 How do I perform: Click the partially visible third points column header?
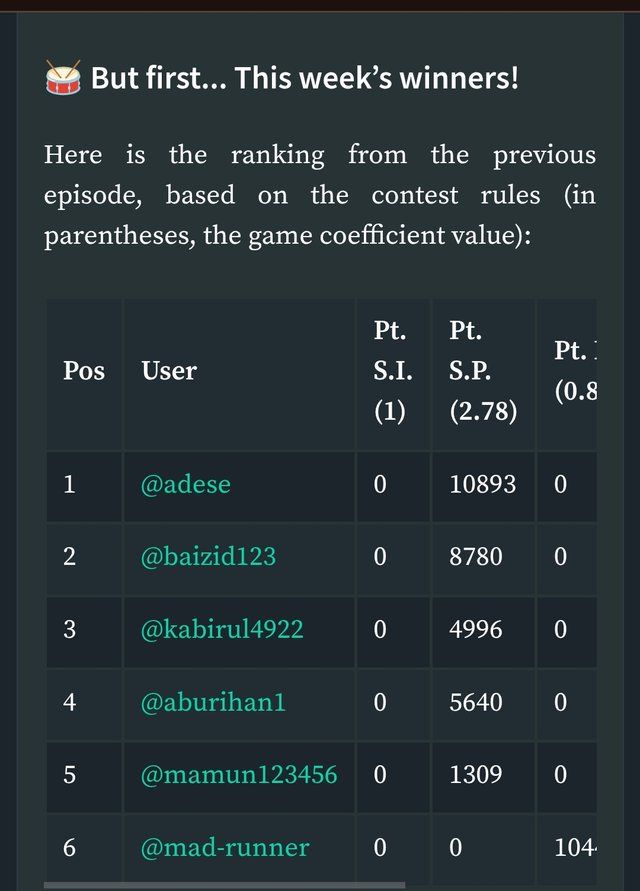click(x=574, y=371)
